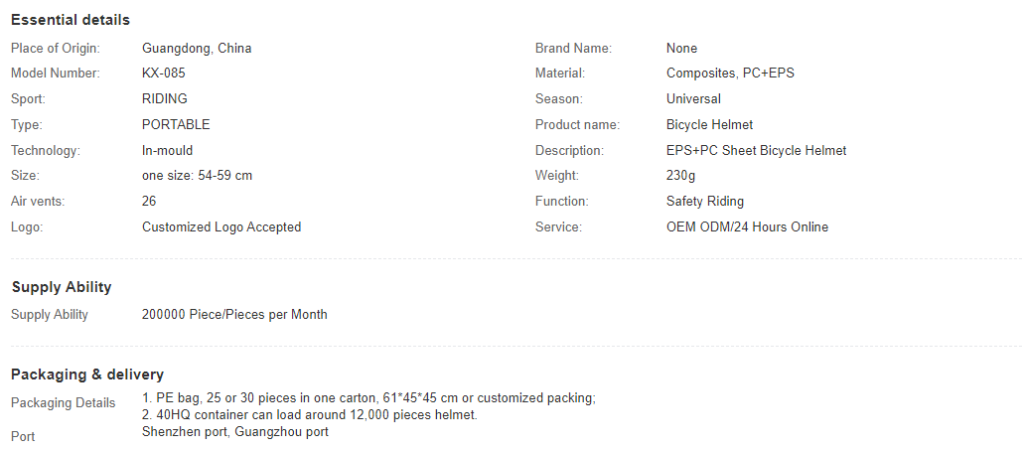Click the 230g weight value
The width and height of the screenshot is (1024, 449).
(x=680, y=176)
